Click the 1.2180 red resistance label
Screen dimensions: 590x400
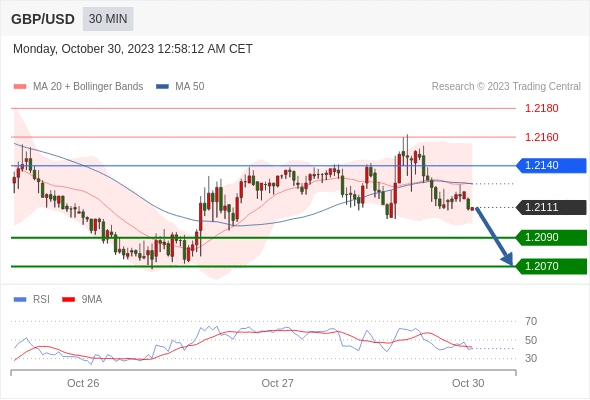(x=541, y=108)
